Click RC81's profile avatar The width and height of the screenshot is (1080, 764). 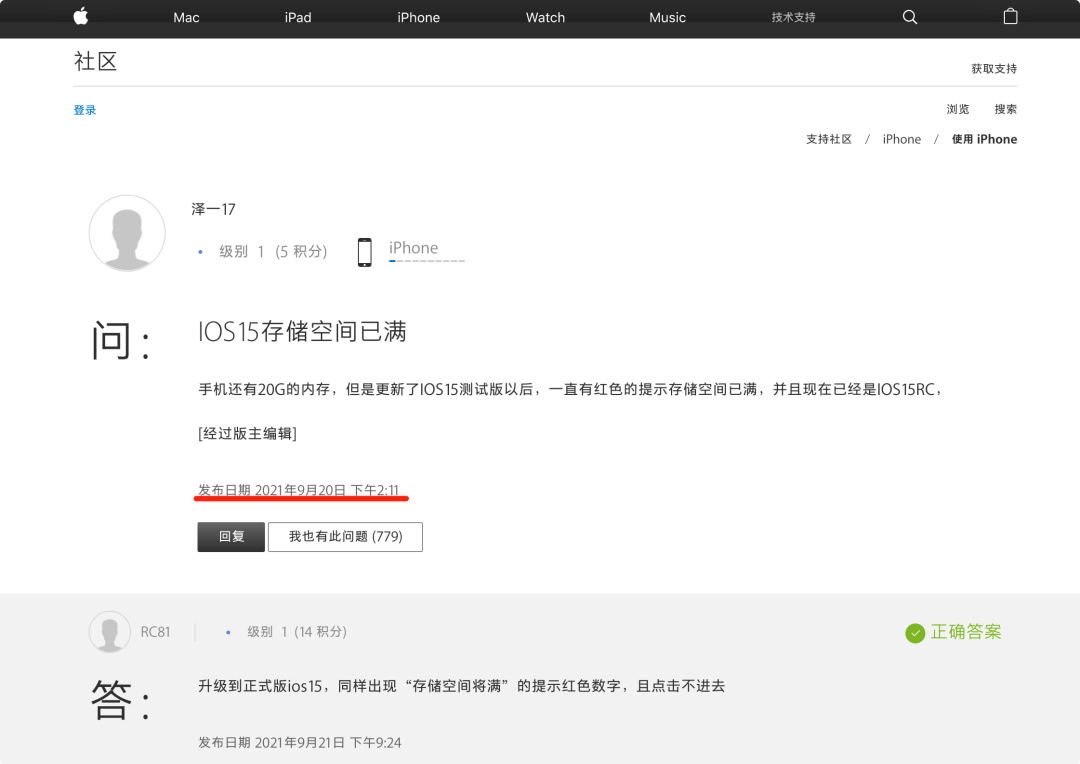click(108, 631)
